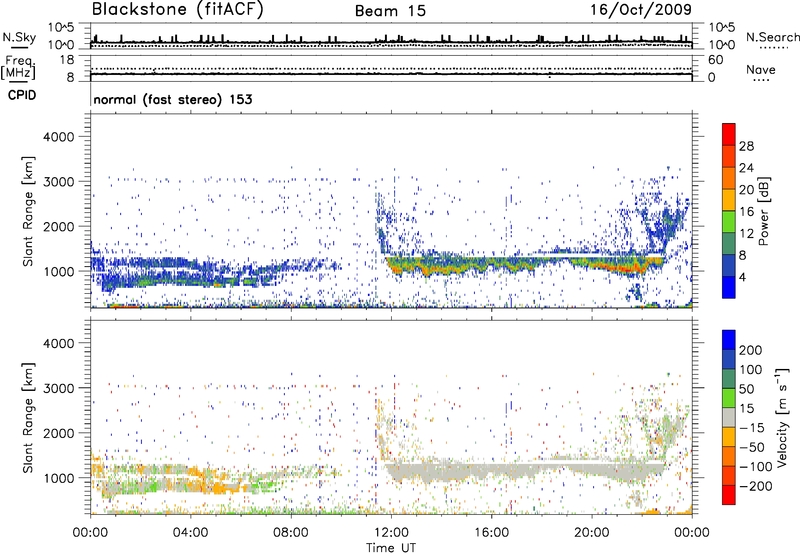Click the 12:00 time axis tick label
Image resolution: width=800 pixels, height=554 pixels.
391,533
